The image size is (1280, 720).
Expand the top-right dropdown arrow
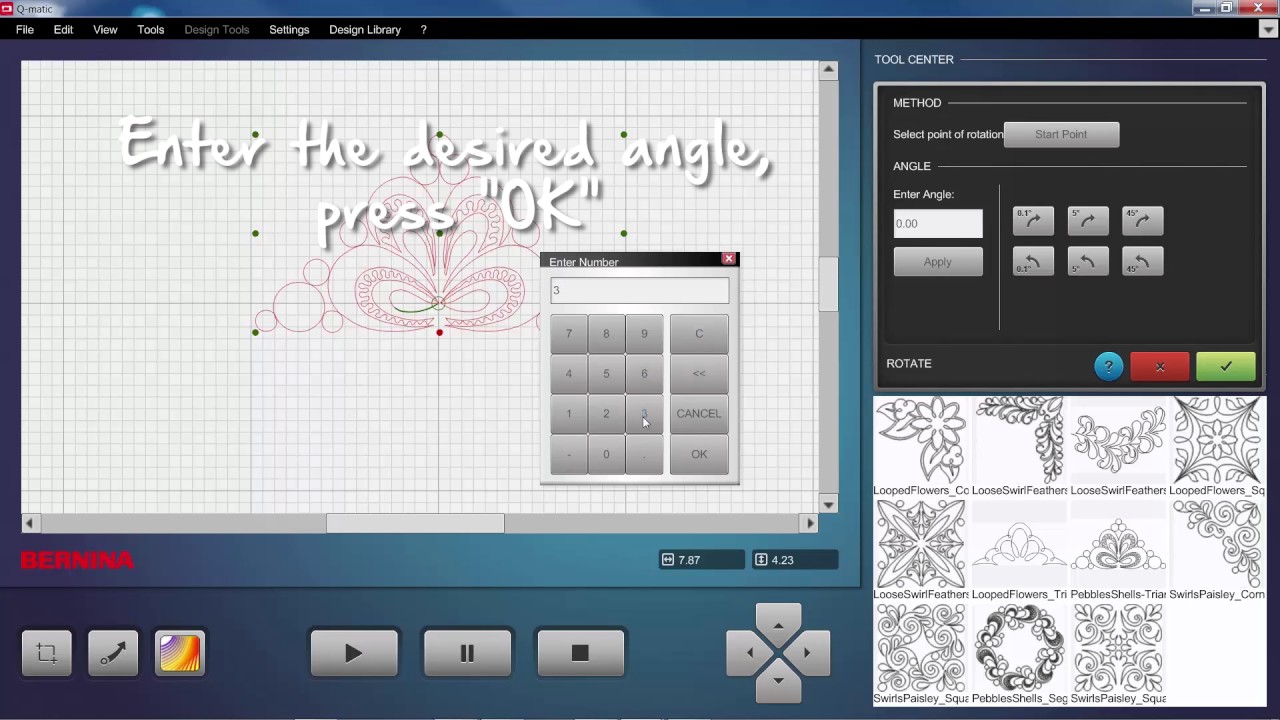click(x=1268, y=30)
